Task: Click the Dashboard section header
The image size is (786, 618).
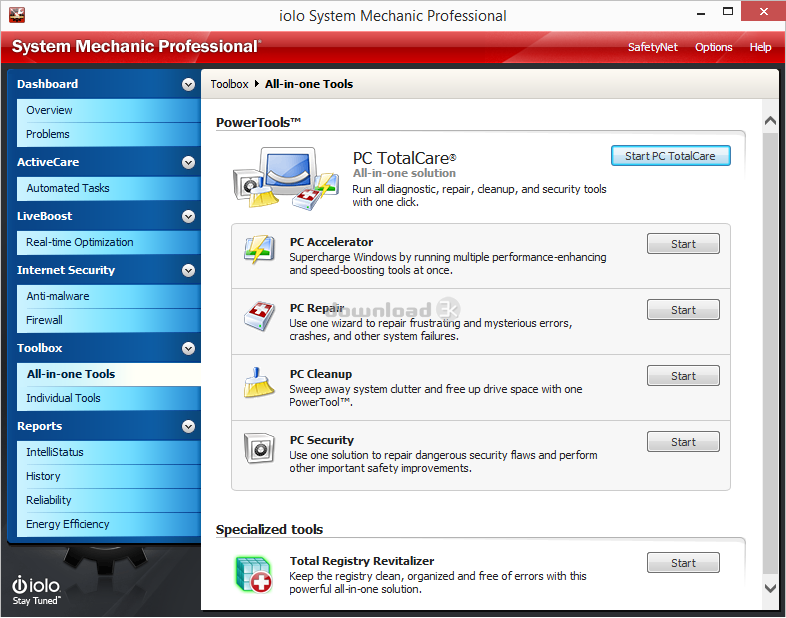Action: click(x=105, y=84)
